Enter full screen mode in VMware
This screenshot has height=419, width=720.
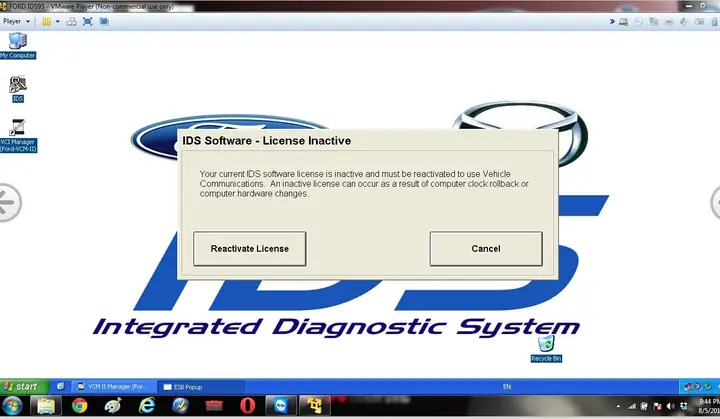coord(88,22)
